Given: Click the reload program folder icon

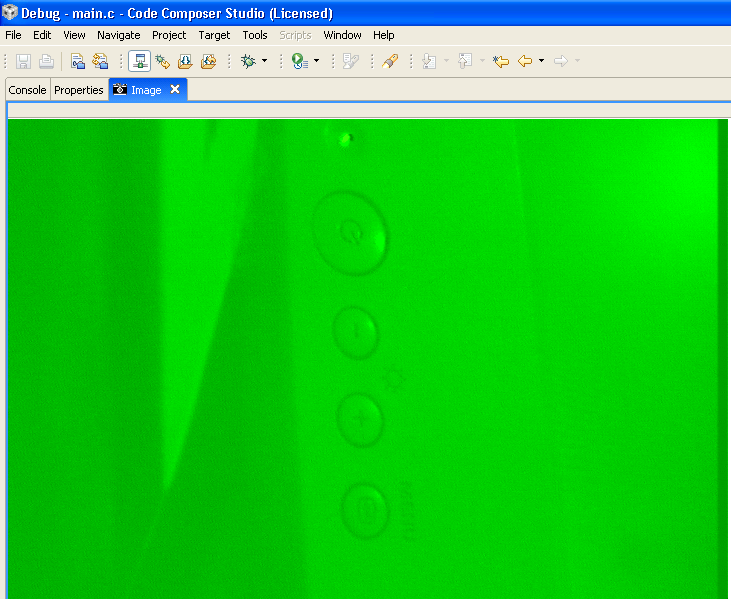Looking at the screenshot, I should pos(208,61).
